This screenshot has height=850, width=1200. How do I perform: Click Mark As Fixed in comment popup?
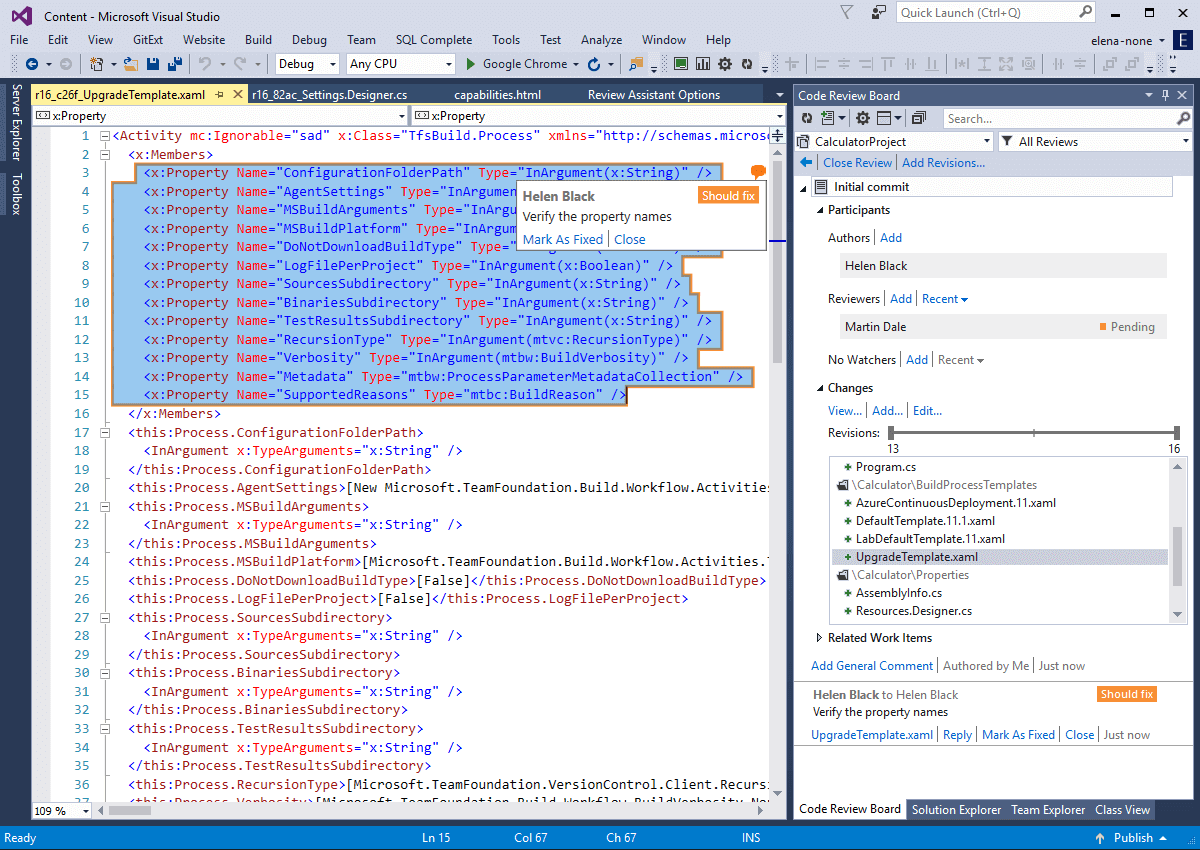[x=562, y=239]
